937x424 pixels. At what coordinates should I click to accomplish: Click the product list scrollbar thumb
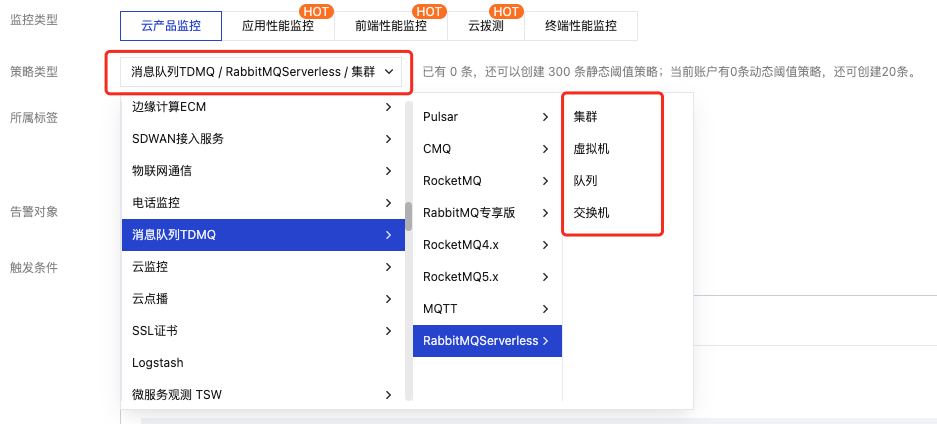pyautogui.click(x=409, y=216)
